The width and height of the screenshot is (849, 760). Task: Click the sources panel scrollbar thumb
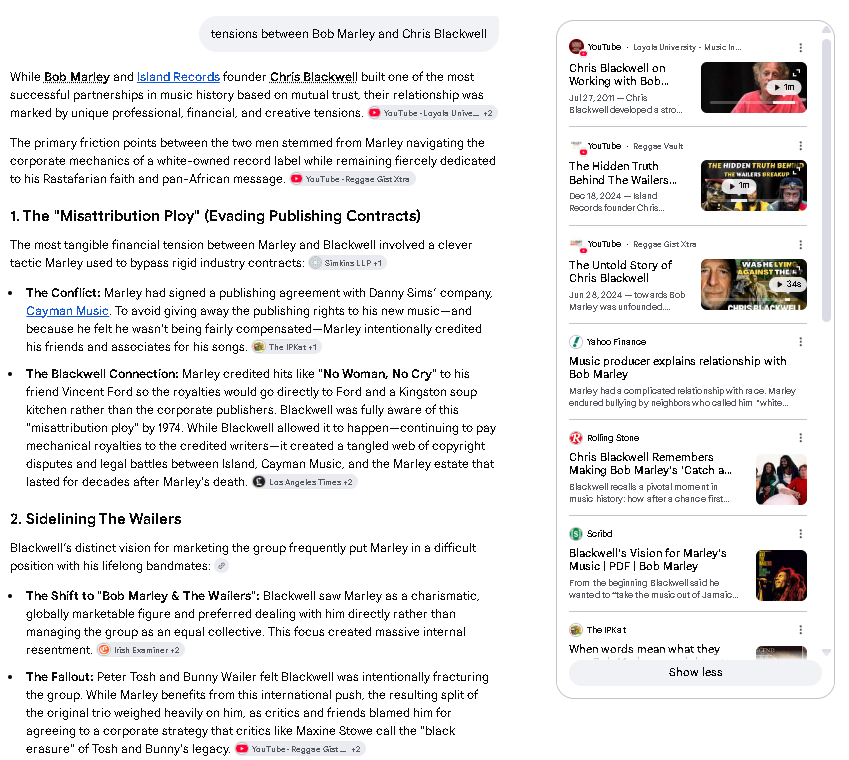pyautogui.click(x=826, y=180)
